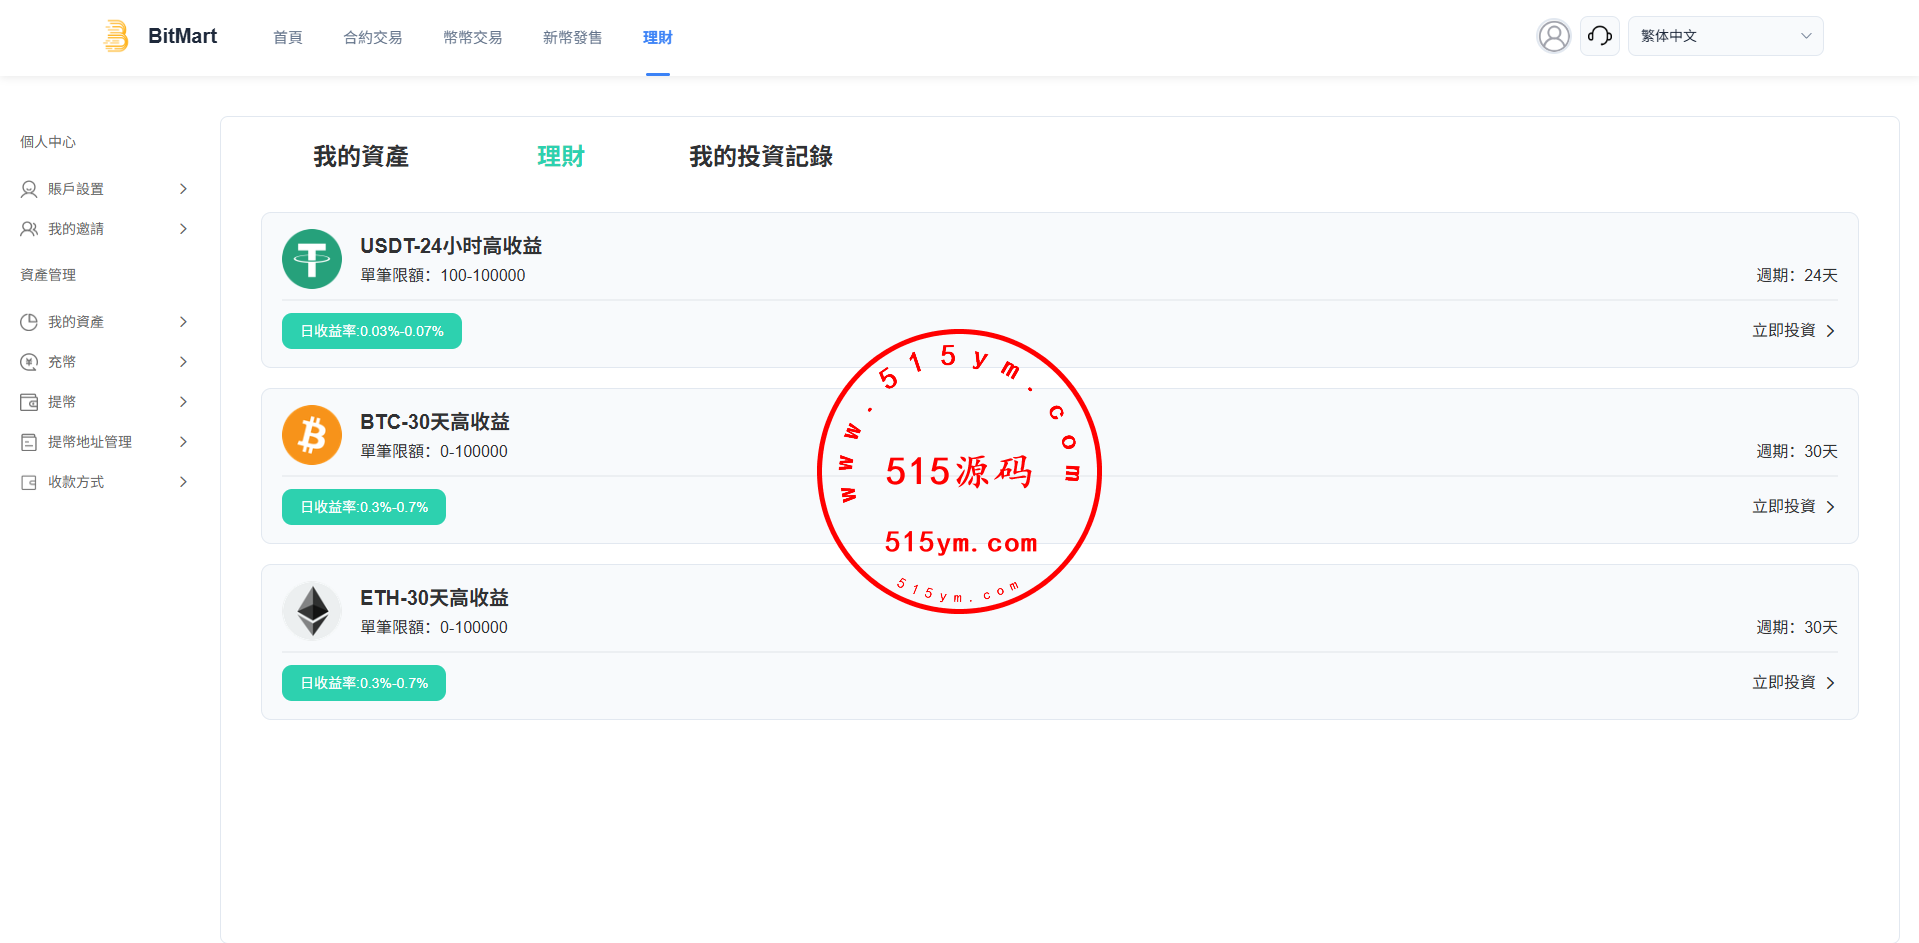Viewport: 1919px width, 943px height.
Task: Expand the 賬戶設置 sidebar chevron
Action: click(183, 189)
